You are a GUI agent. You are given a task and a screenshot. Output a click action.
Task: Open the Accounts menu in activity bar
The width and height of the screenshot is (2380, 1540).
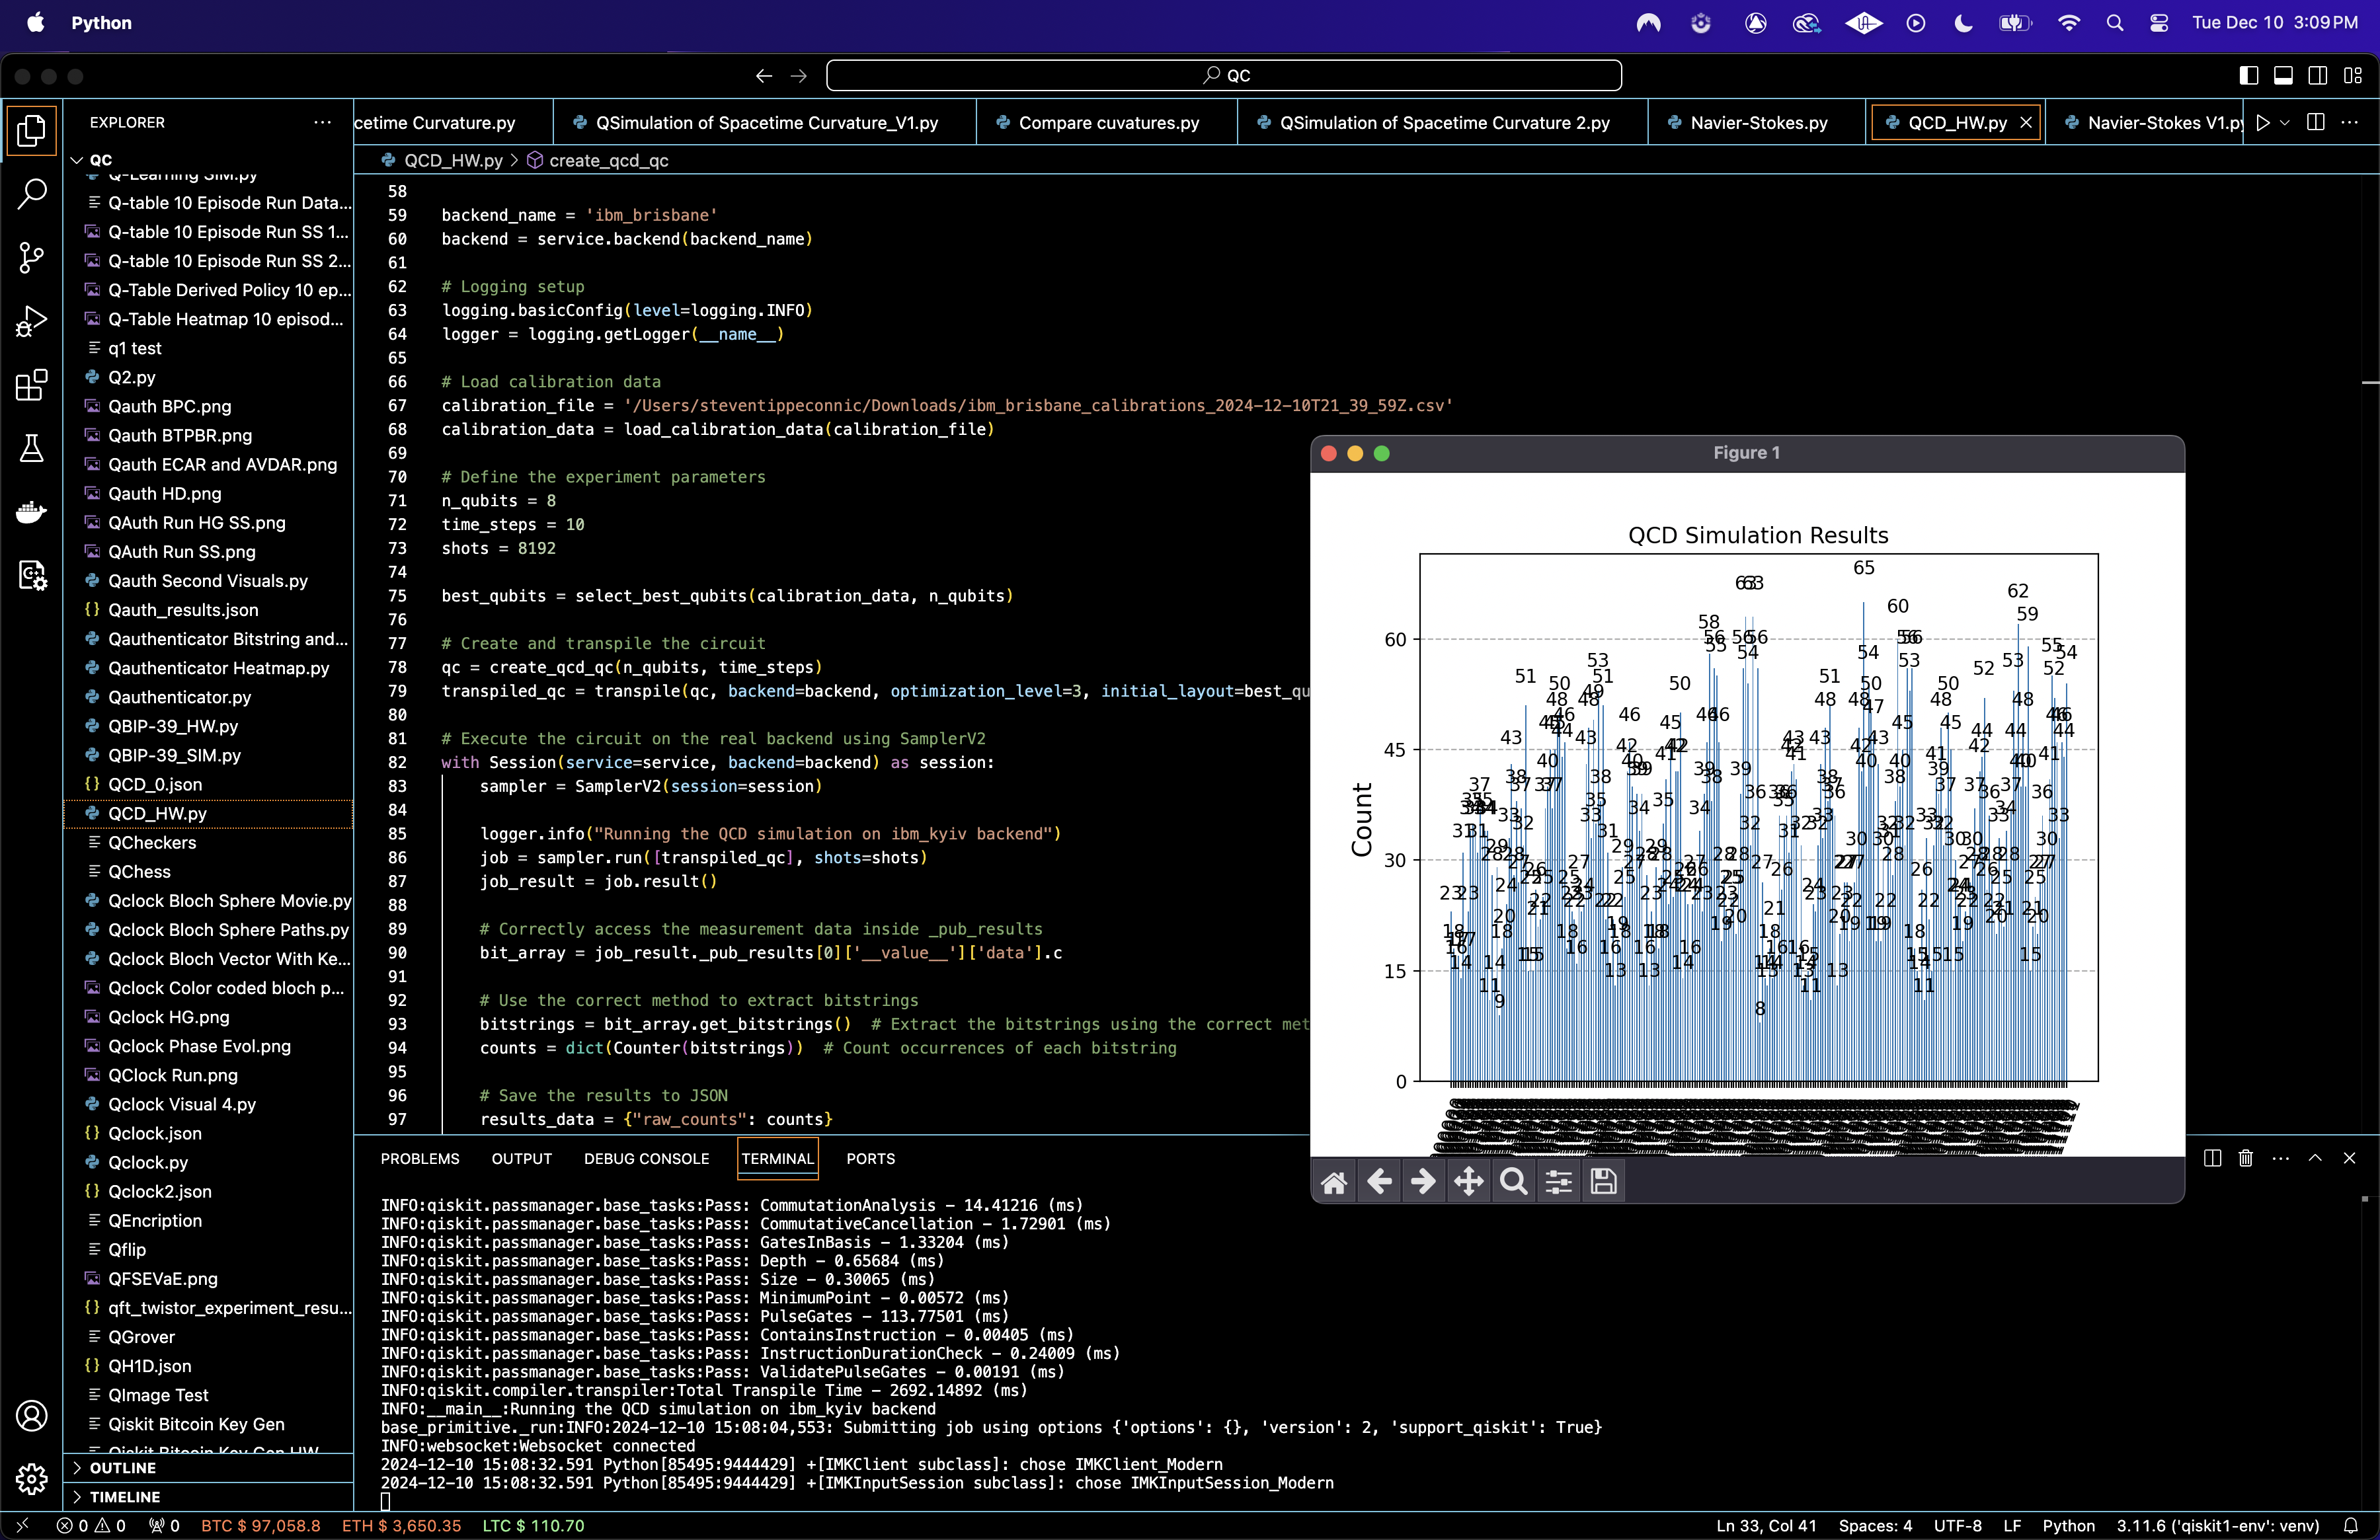click(32, 1416)
